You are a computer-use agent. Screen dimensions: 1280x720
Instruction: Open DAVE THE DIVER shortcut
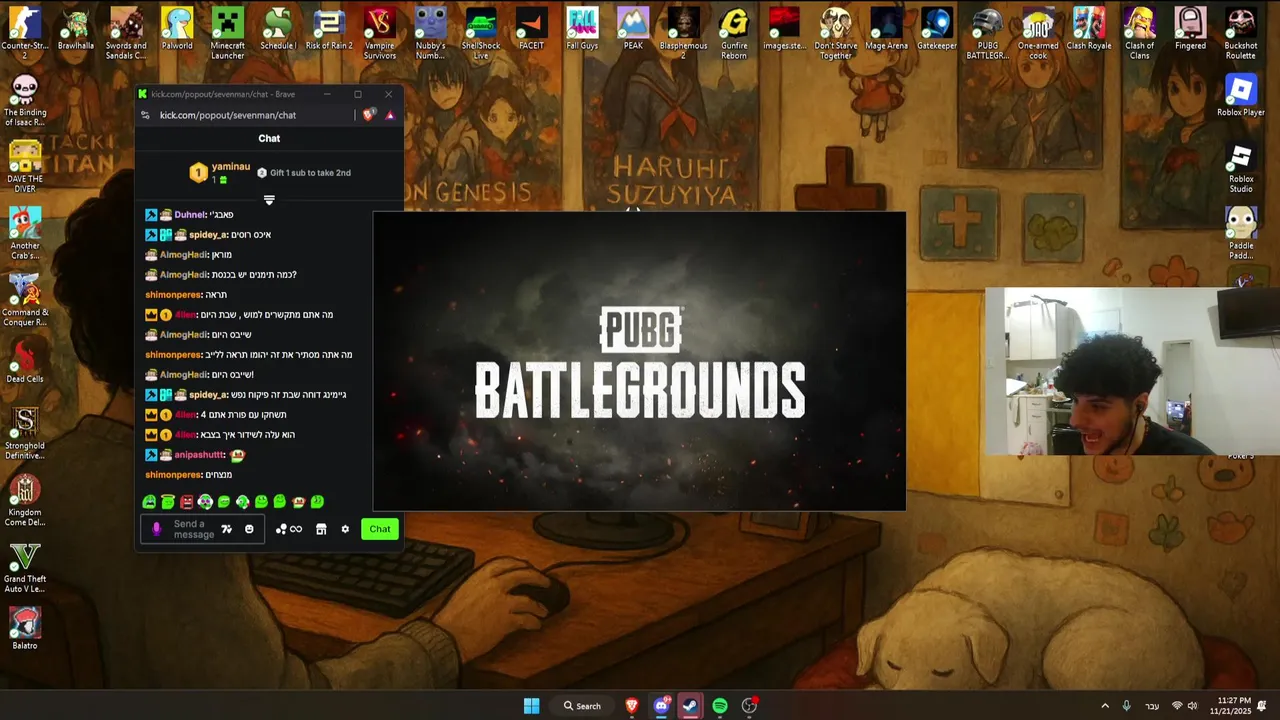tap(25, 166)
